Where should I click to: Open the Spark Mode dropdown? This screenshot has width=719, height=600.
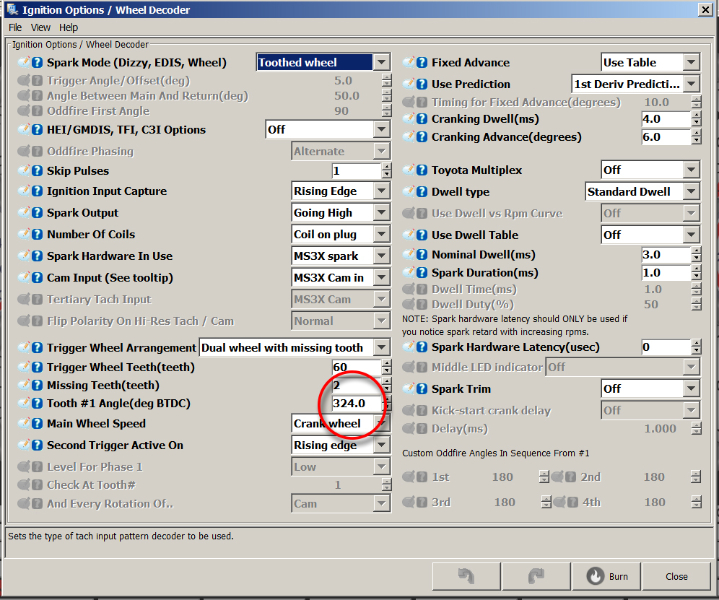(381, 62)
